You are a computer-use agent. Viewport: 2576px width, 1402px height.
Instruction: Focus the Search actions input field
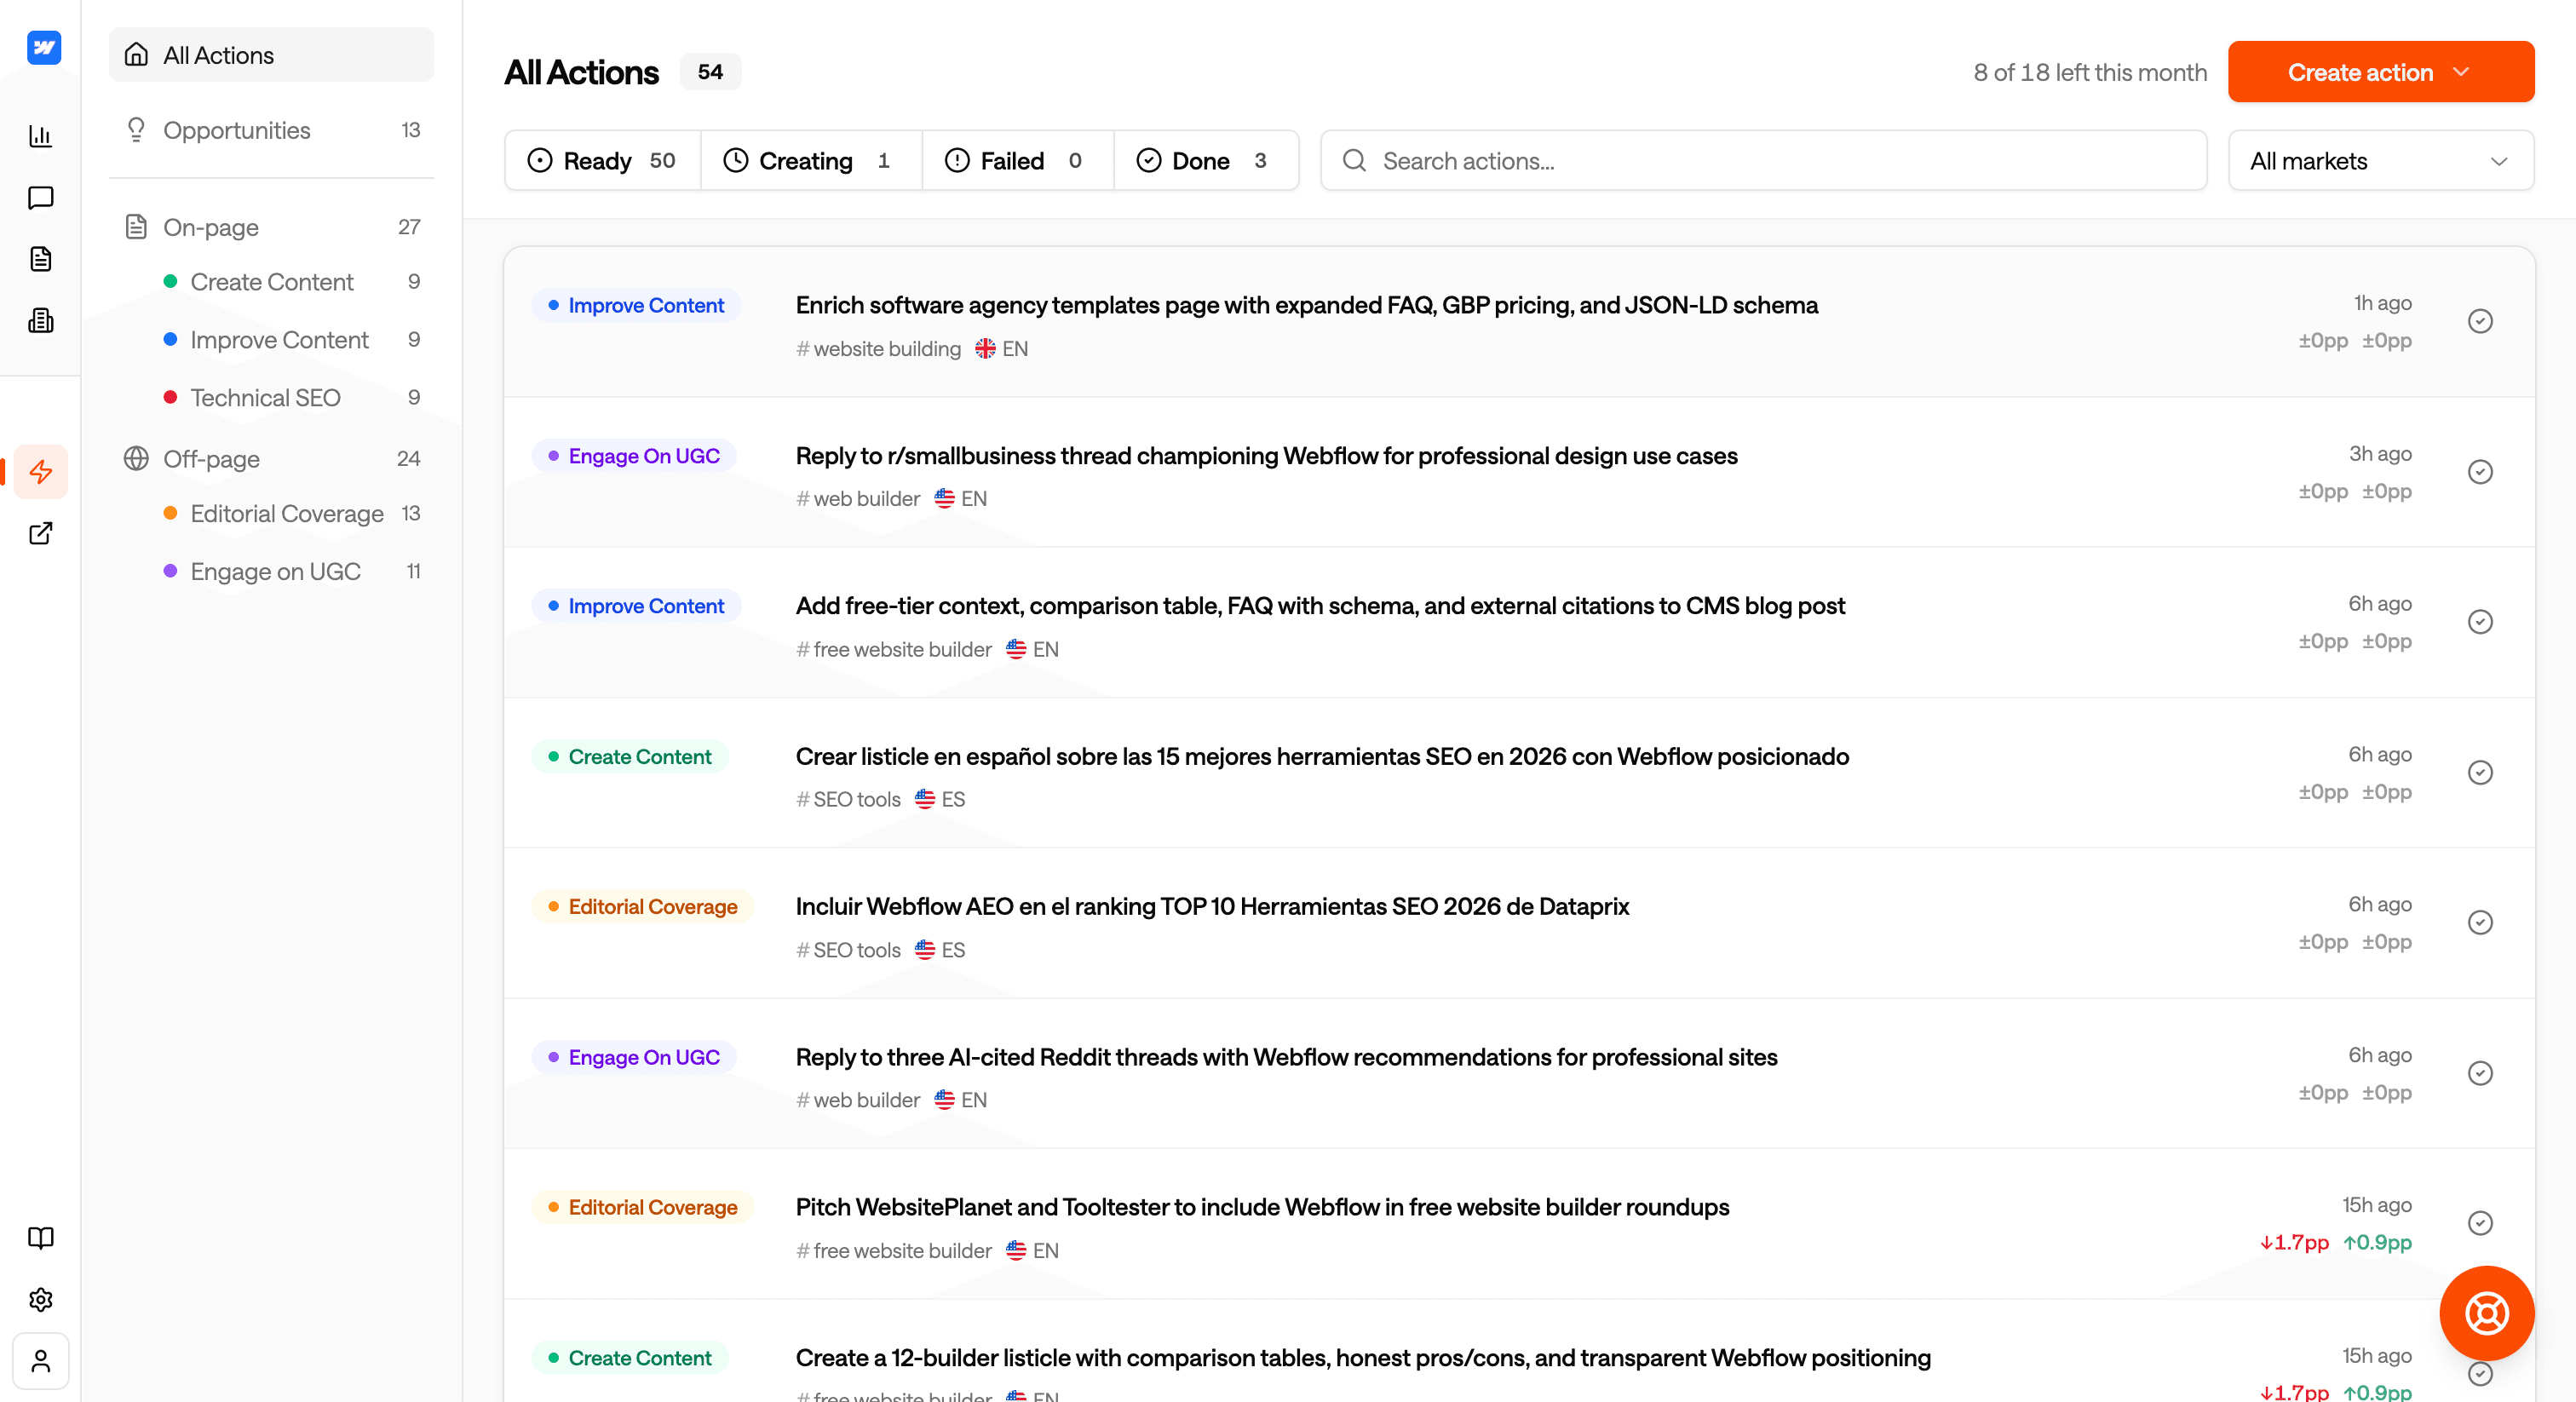1764,160
